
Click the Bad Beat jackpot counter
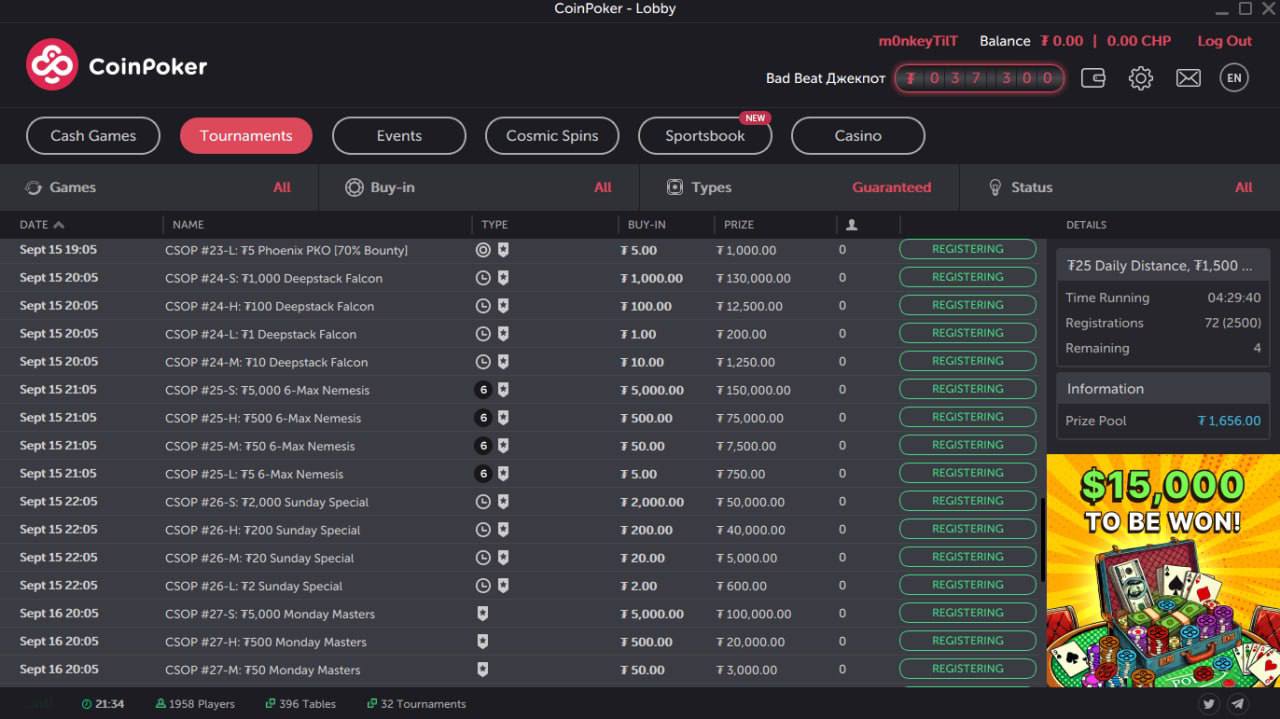click(x=979, y=78)
